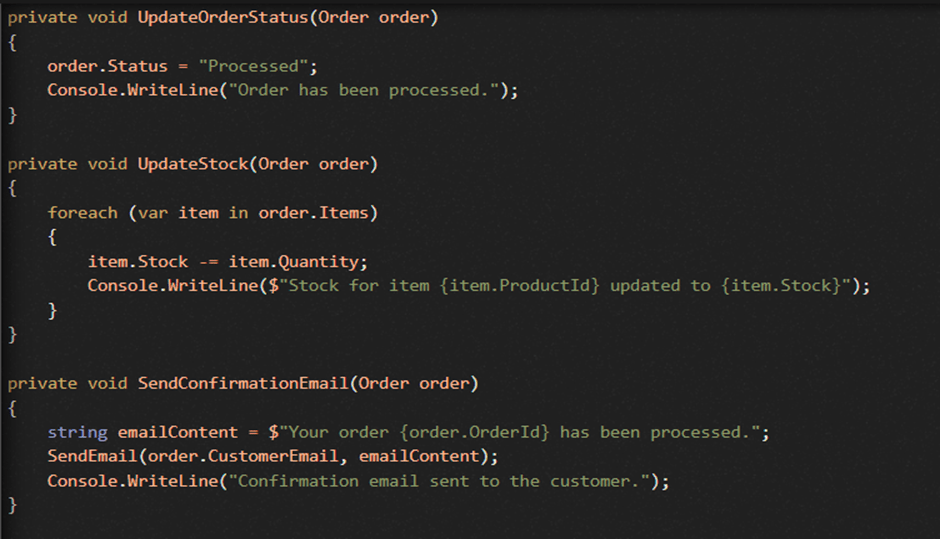Click order.Items in the foreach loop
The width and height of the screenshot is (940, 539).
tap(314, 213)
